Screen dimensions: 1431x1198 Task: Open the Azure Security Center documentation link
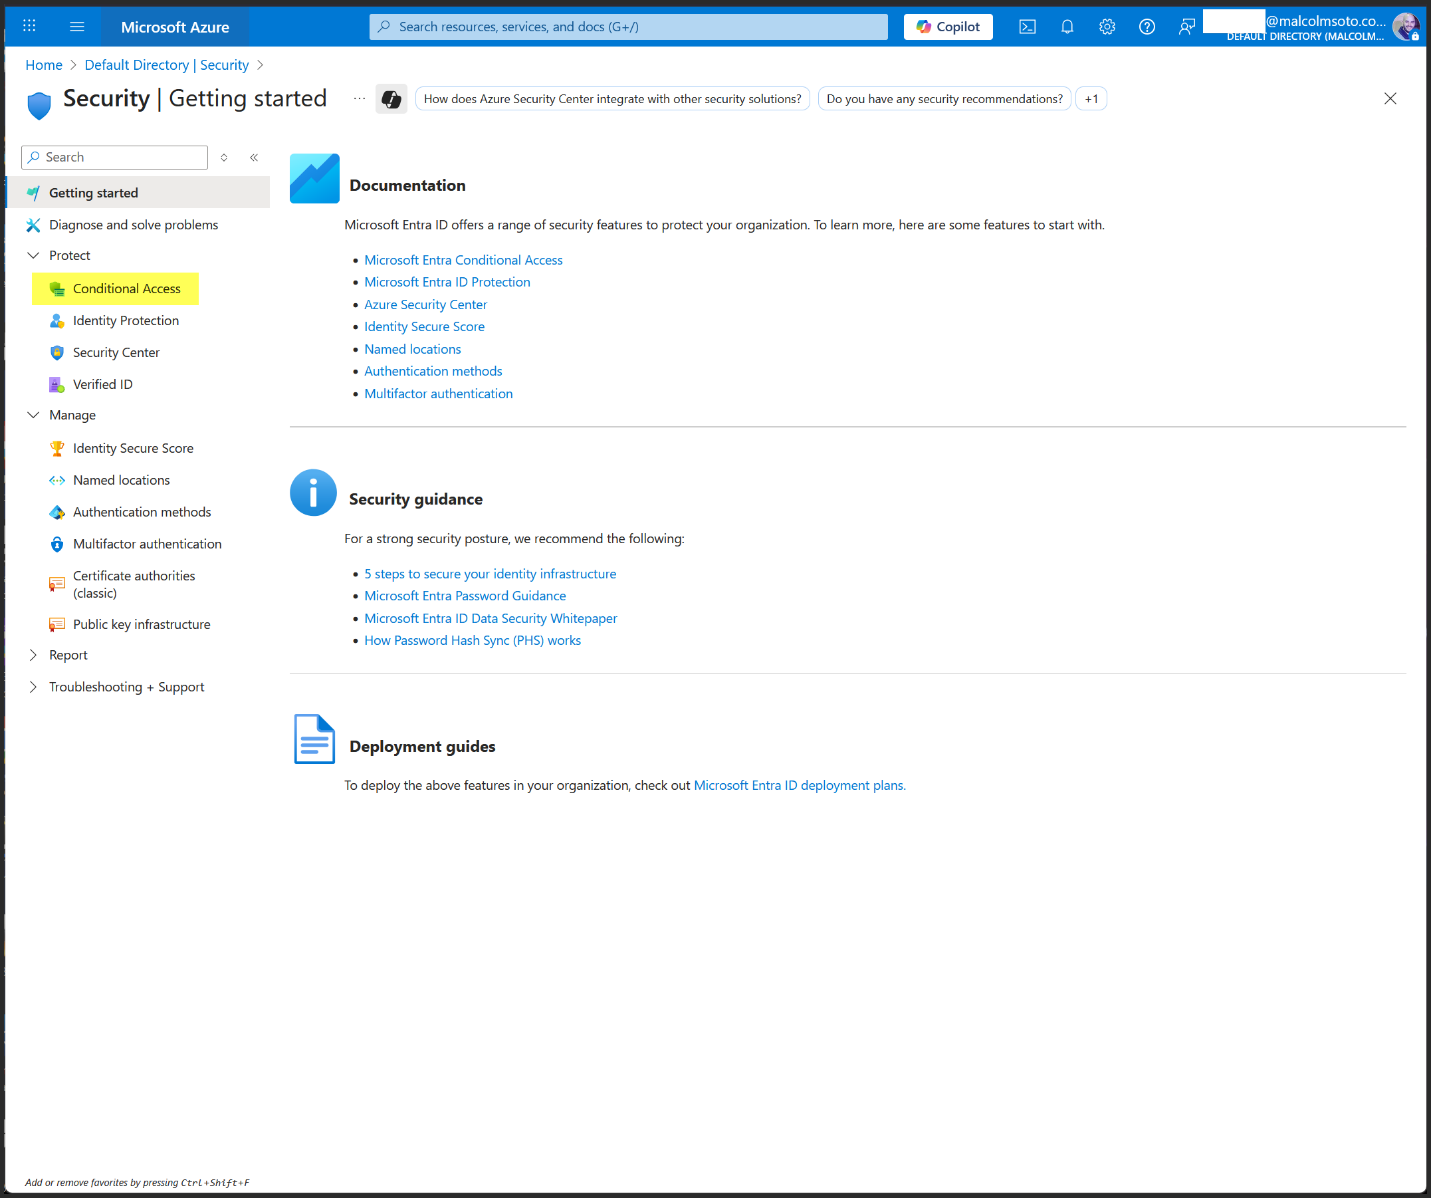[425, 305]
